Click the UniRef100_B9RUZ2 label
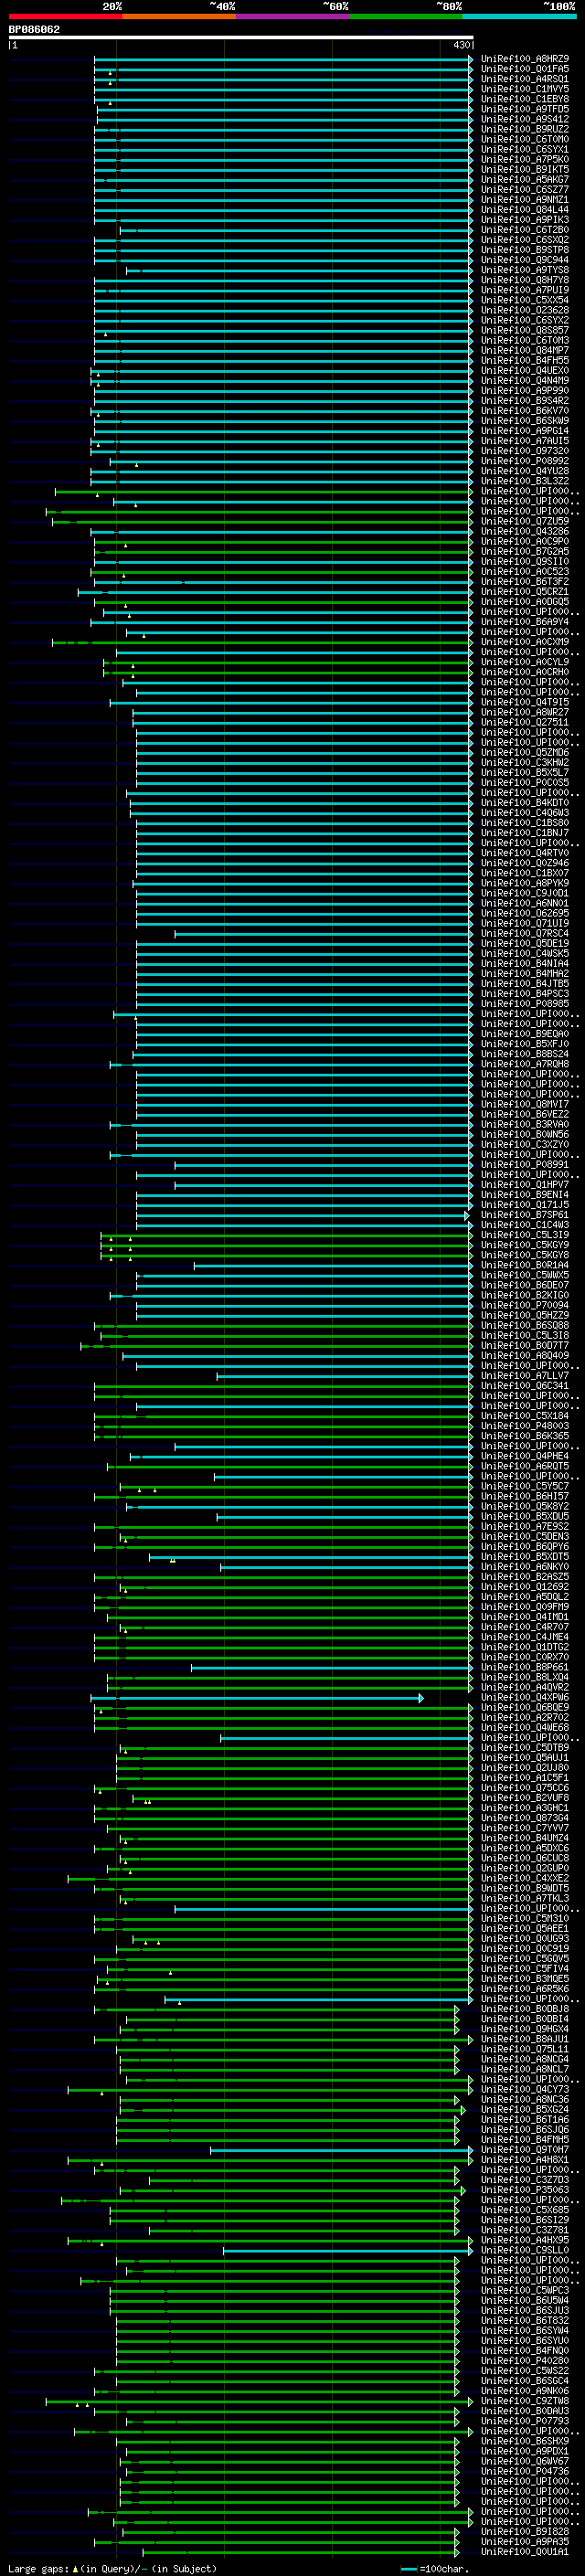This screenshot has width=585, height=2576. [525, 129]
